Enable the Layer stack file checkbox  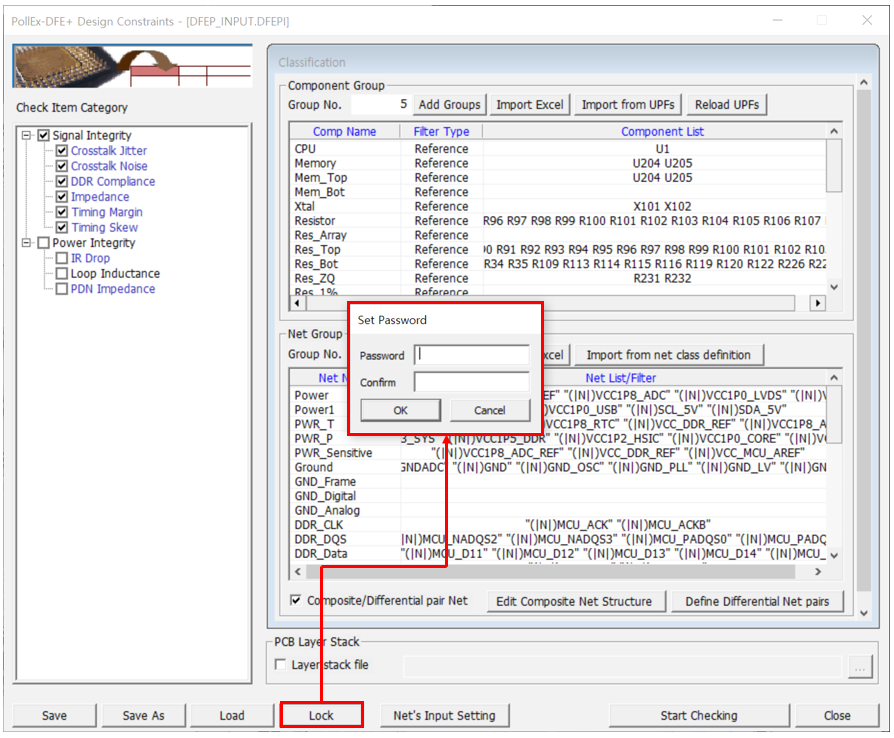tap(281, 665)
